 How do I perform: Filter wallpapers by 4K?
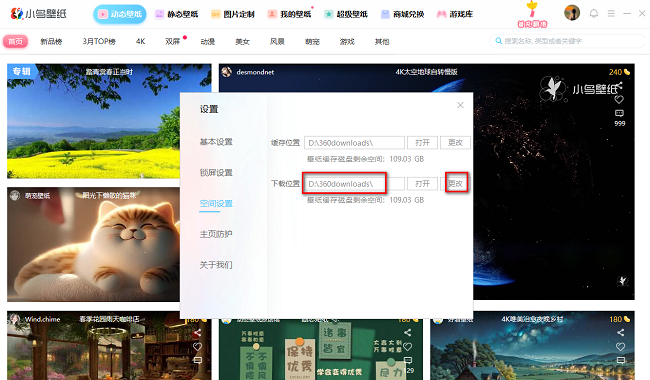click(141, 41)
